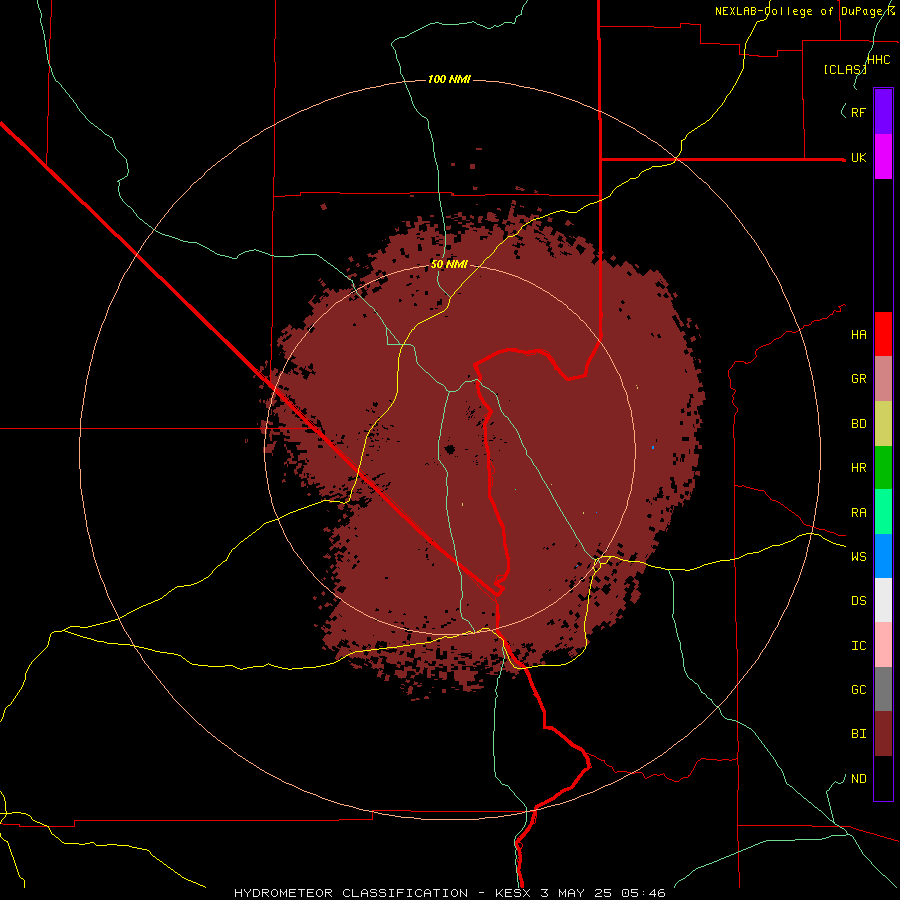Click the BI legend label
The image size is (900, 900).
point(858,734)
